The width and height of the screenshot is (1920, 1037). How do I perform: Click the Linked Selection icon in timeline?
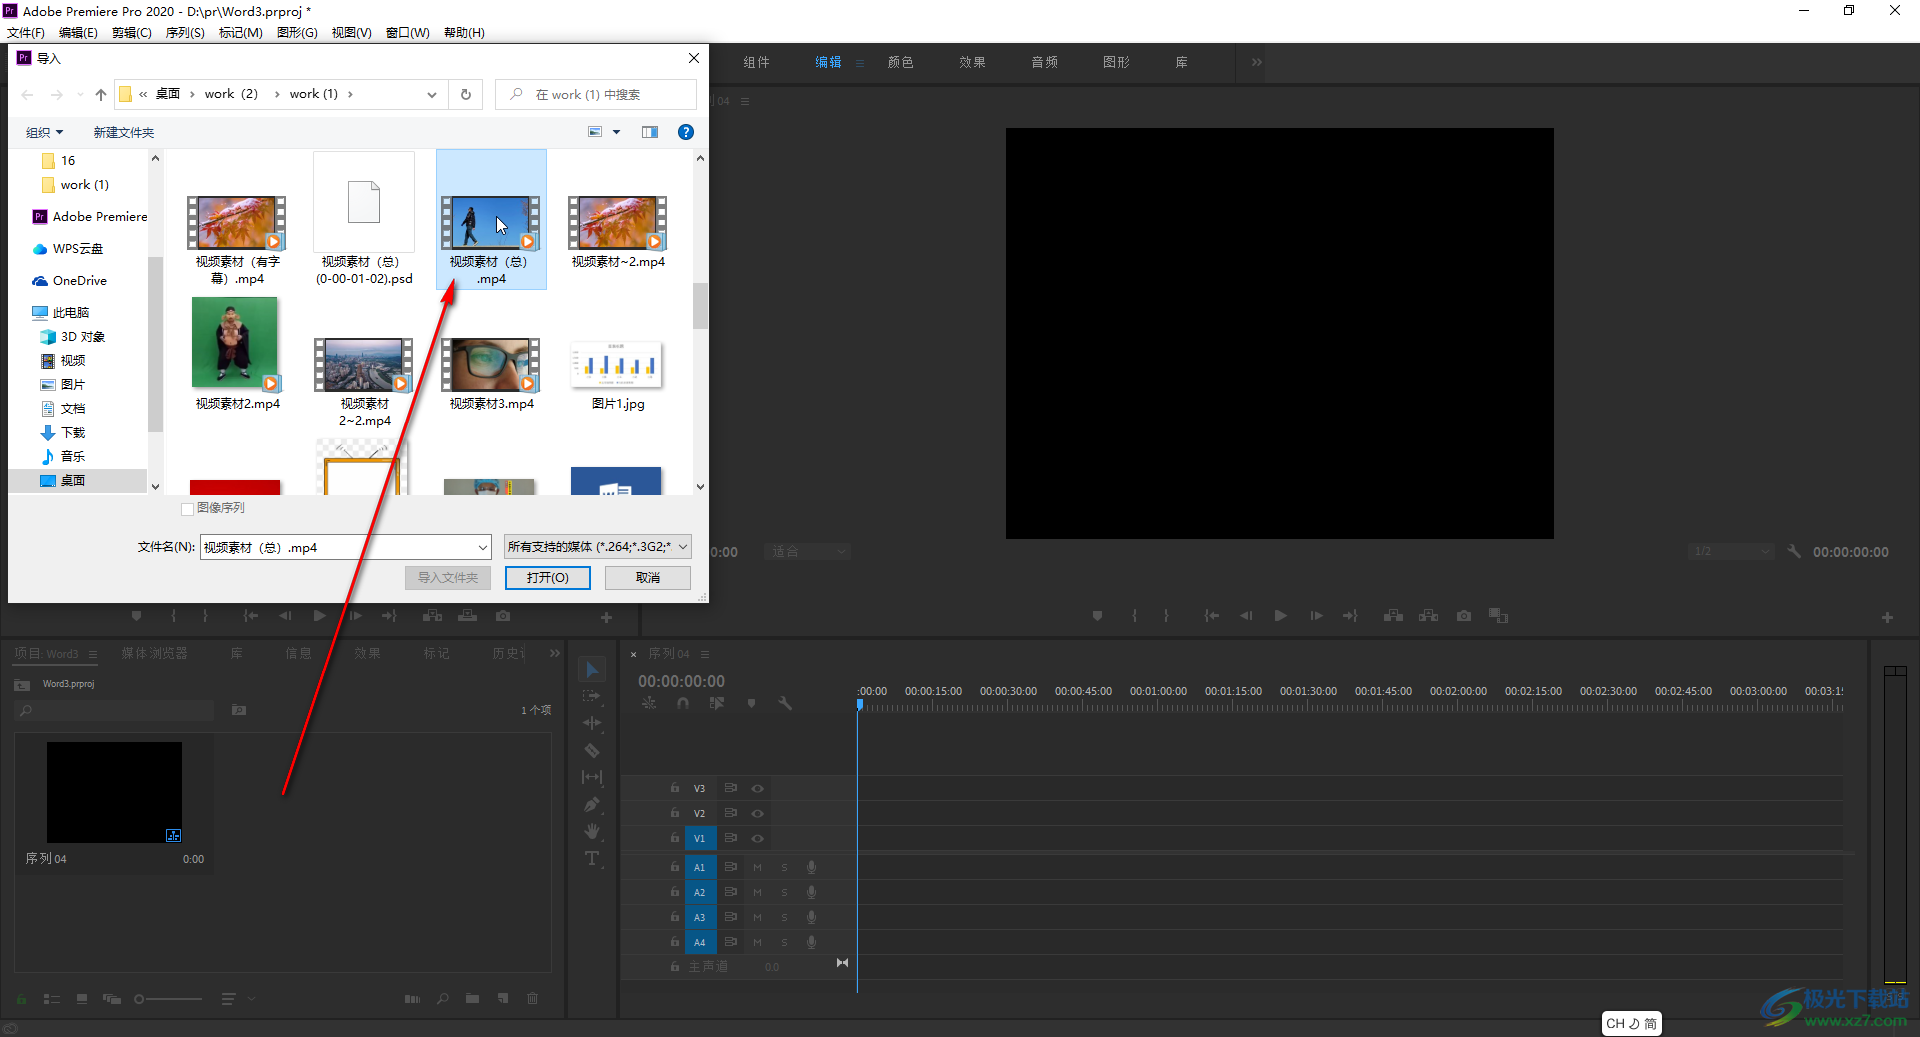pos(716,703)
